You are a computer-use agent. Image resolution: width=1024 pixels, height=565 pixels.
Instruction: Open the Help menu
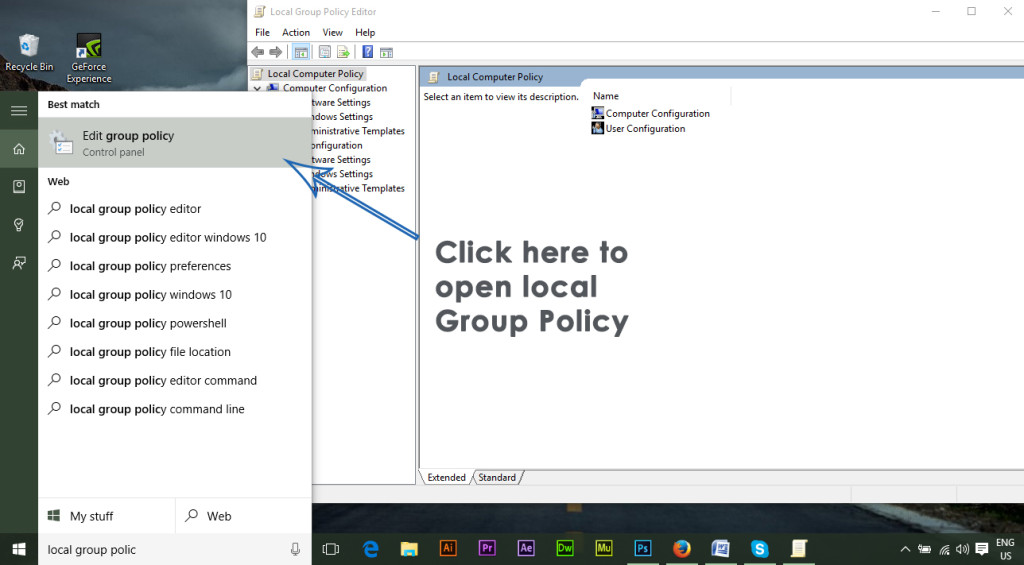pos(365,33)
